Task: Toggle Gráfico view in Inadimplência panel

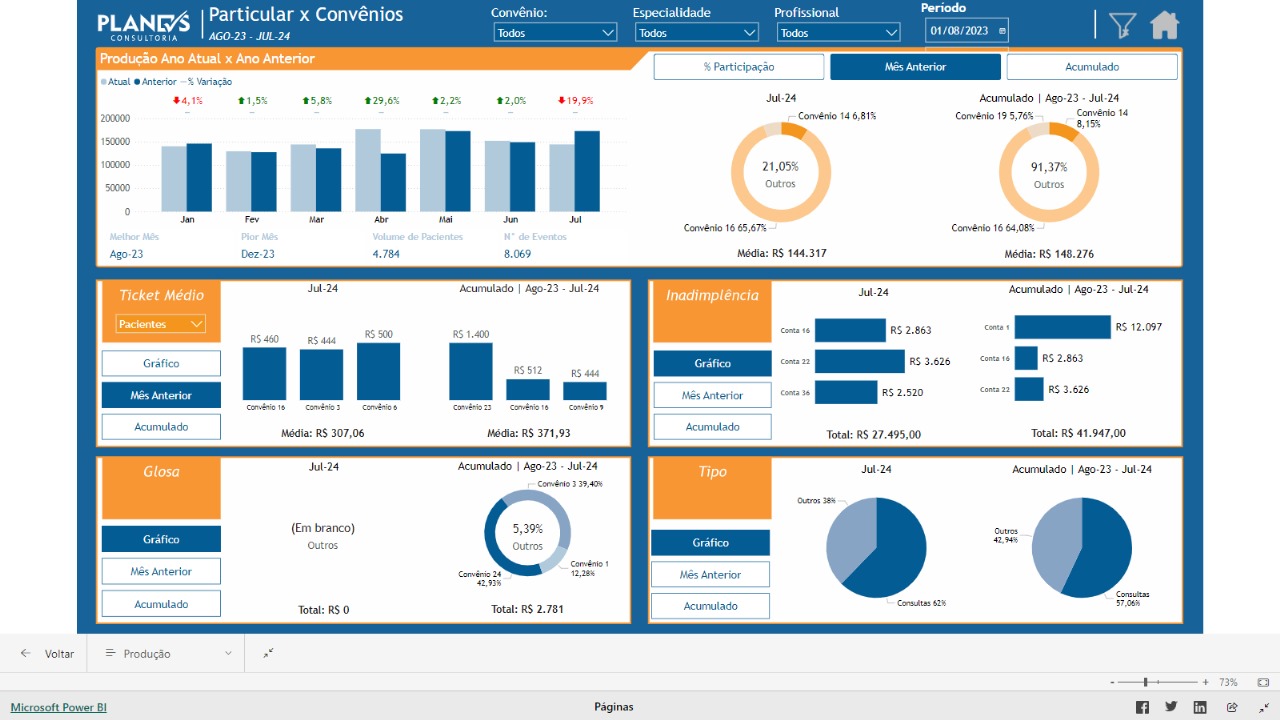Action: tap(712, 363)
